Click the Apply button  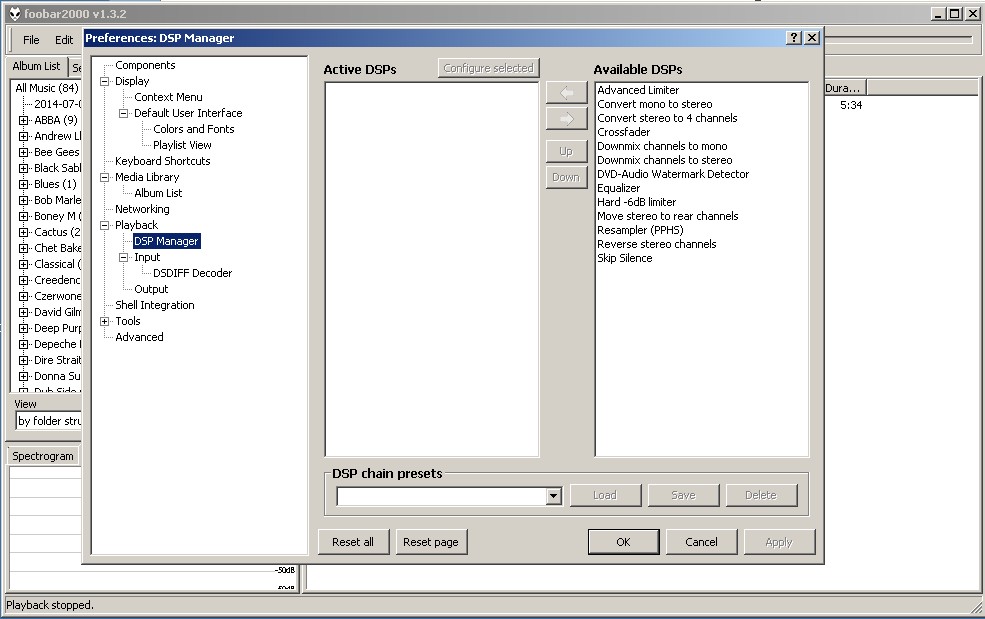[779, 542]
